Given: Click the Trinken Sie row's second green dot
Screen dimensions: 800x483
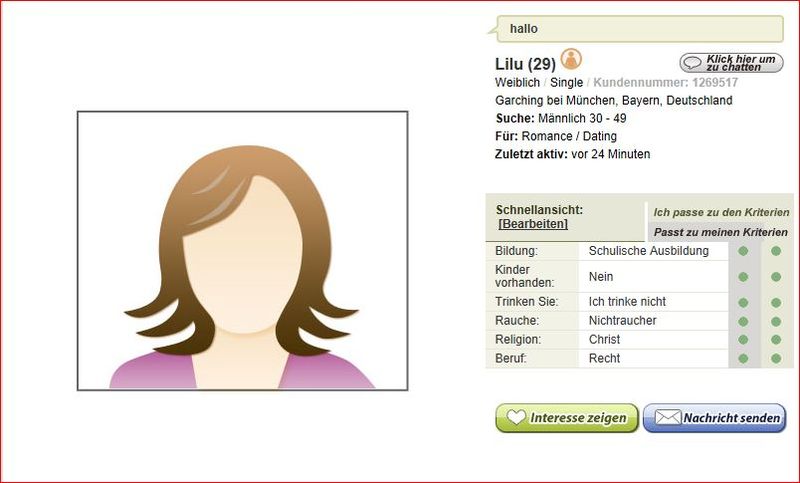Looking at the screenshot, I should 776,302.
